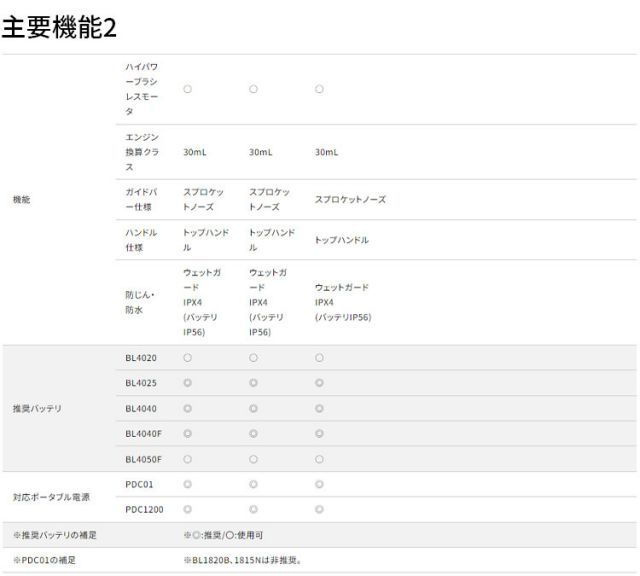Click the third-column circle in PDC01 row

(x=319, y=484)
